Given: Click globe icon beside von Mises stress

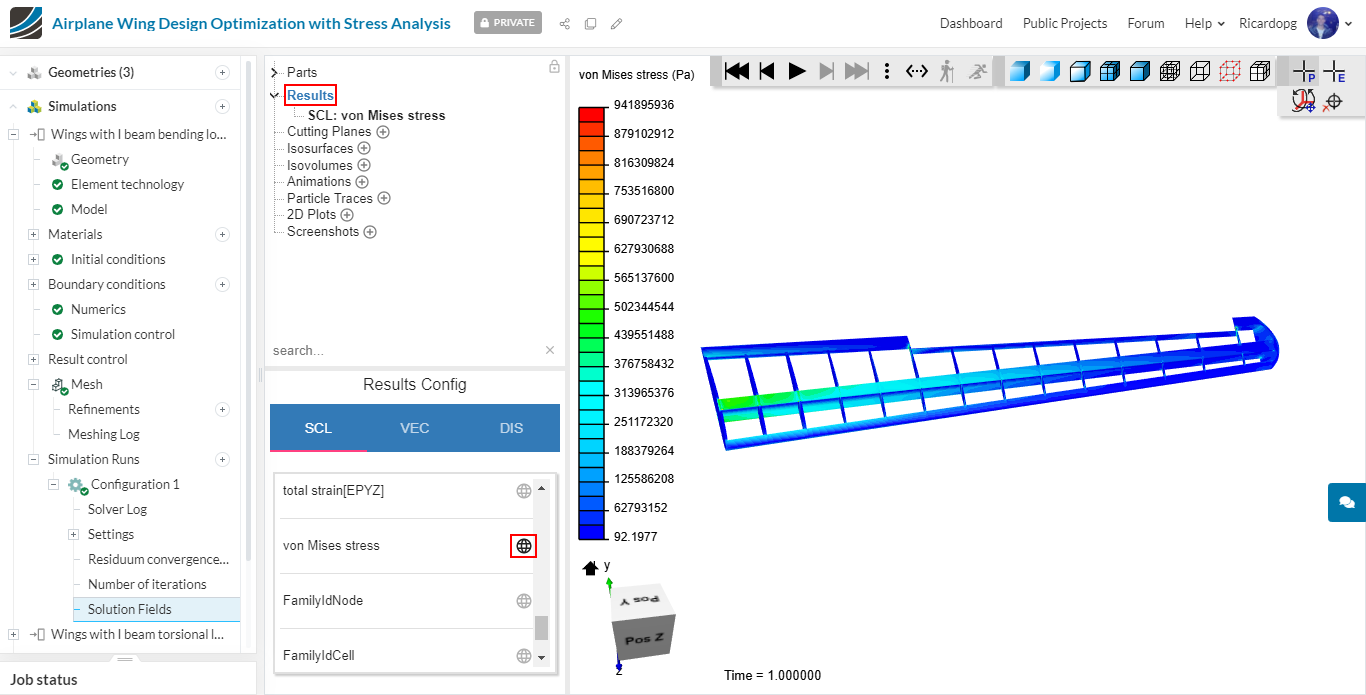Looking at the screenshot, I should point(523,546).
